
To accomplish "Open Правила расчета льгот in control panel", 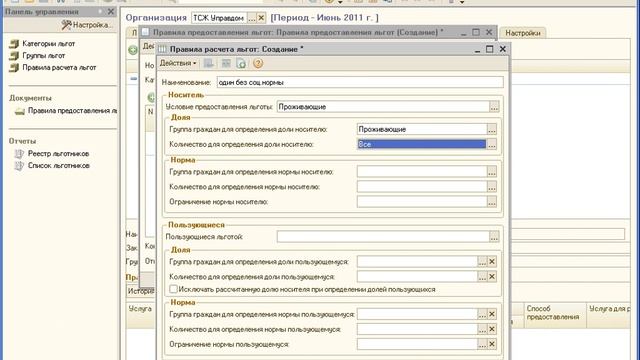I will tap(59, 67).
